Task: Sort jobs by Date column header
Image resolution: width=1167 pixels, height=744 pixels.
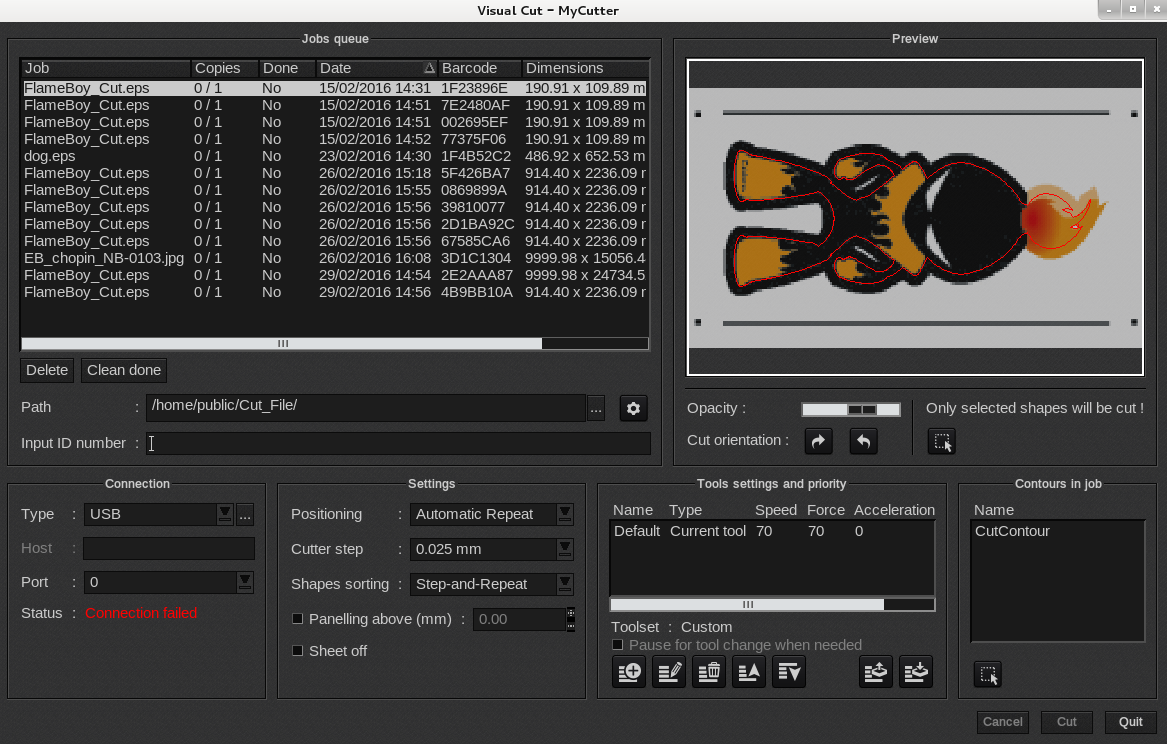Action: tap(377, 68)
